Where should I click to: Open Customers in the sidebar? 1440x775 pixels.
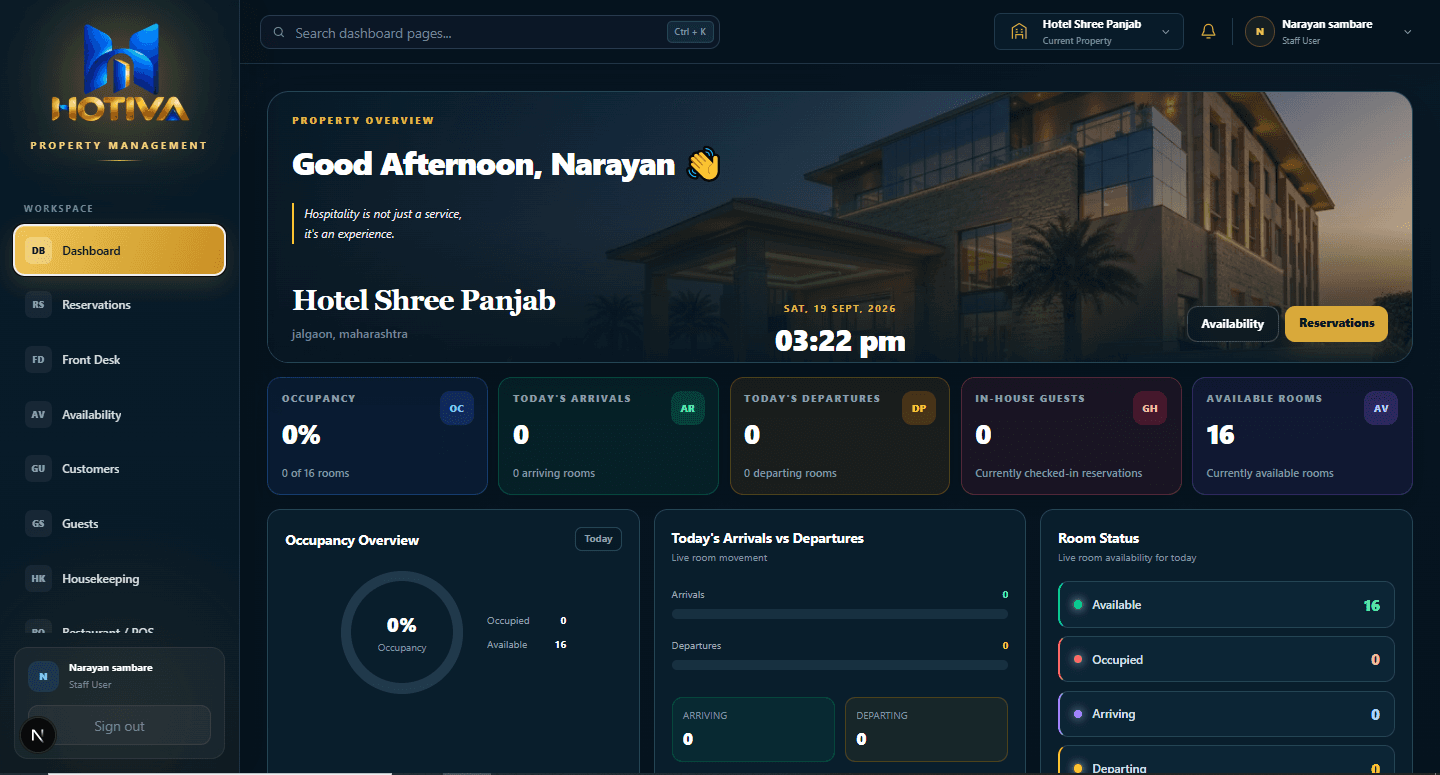pos(119,469)
